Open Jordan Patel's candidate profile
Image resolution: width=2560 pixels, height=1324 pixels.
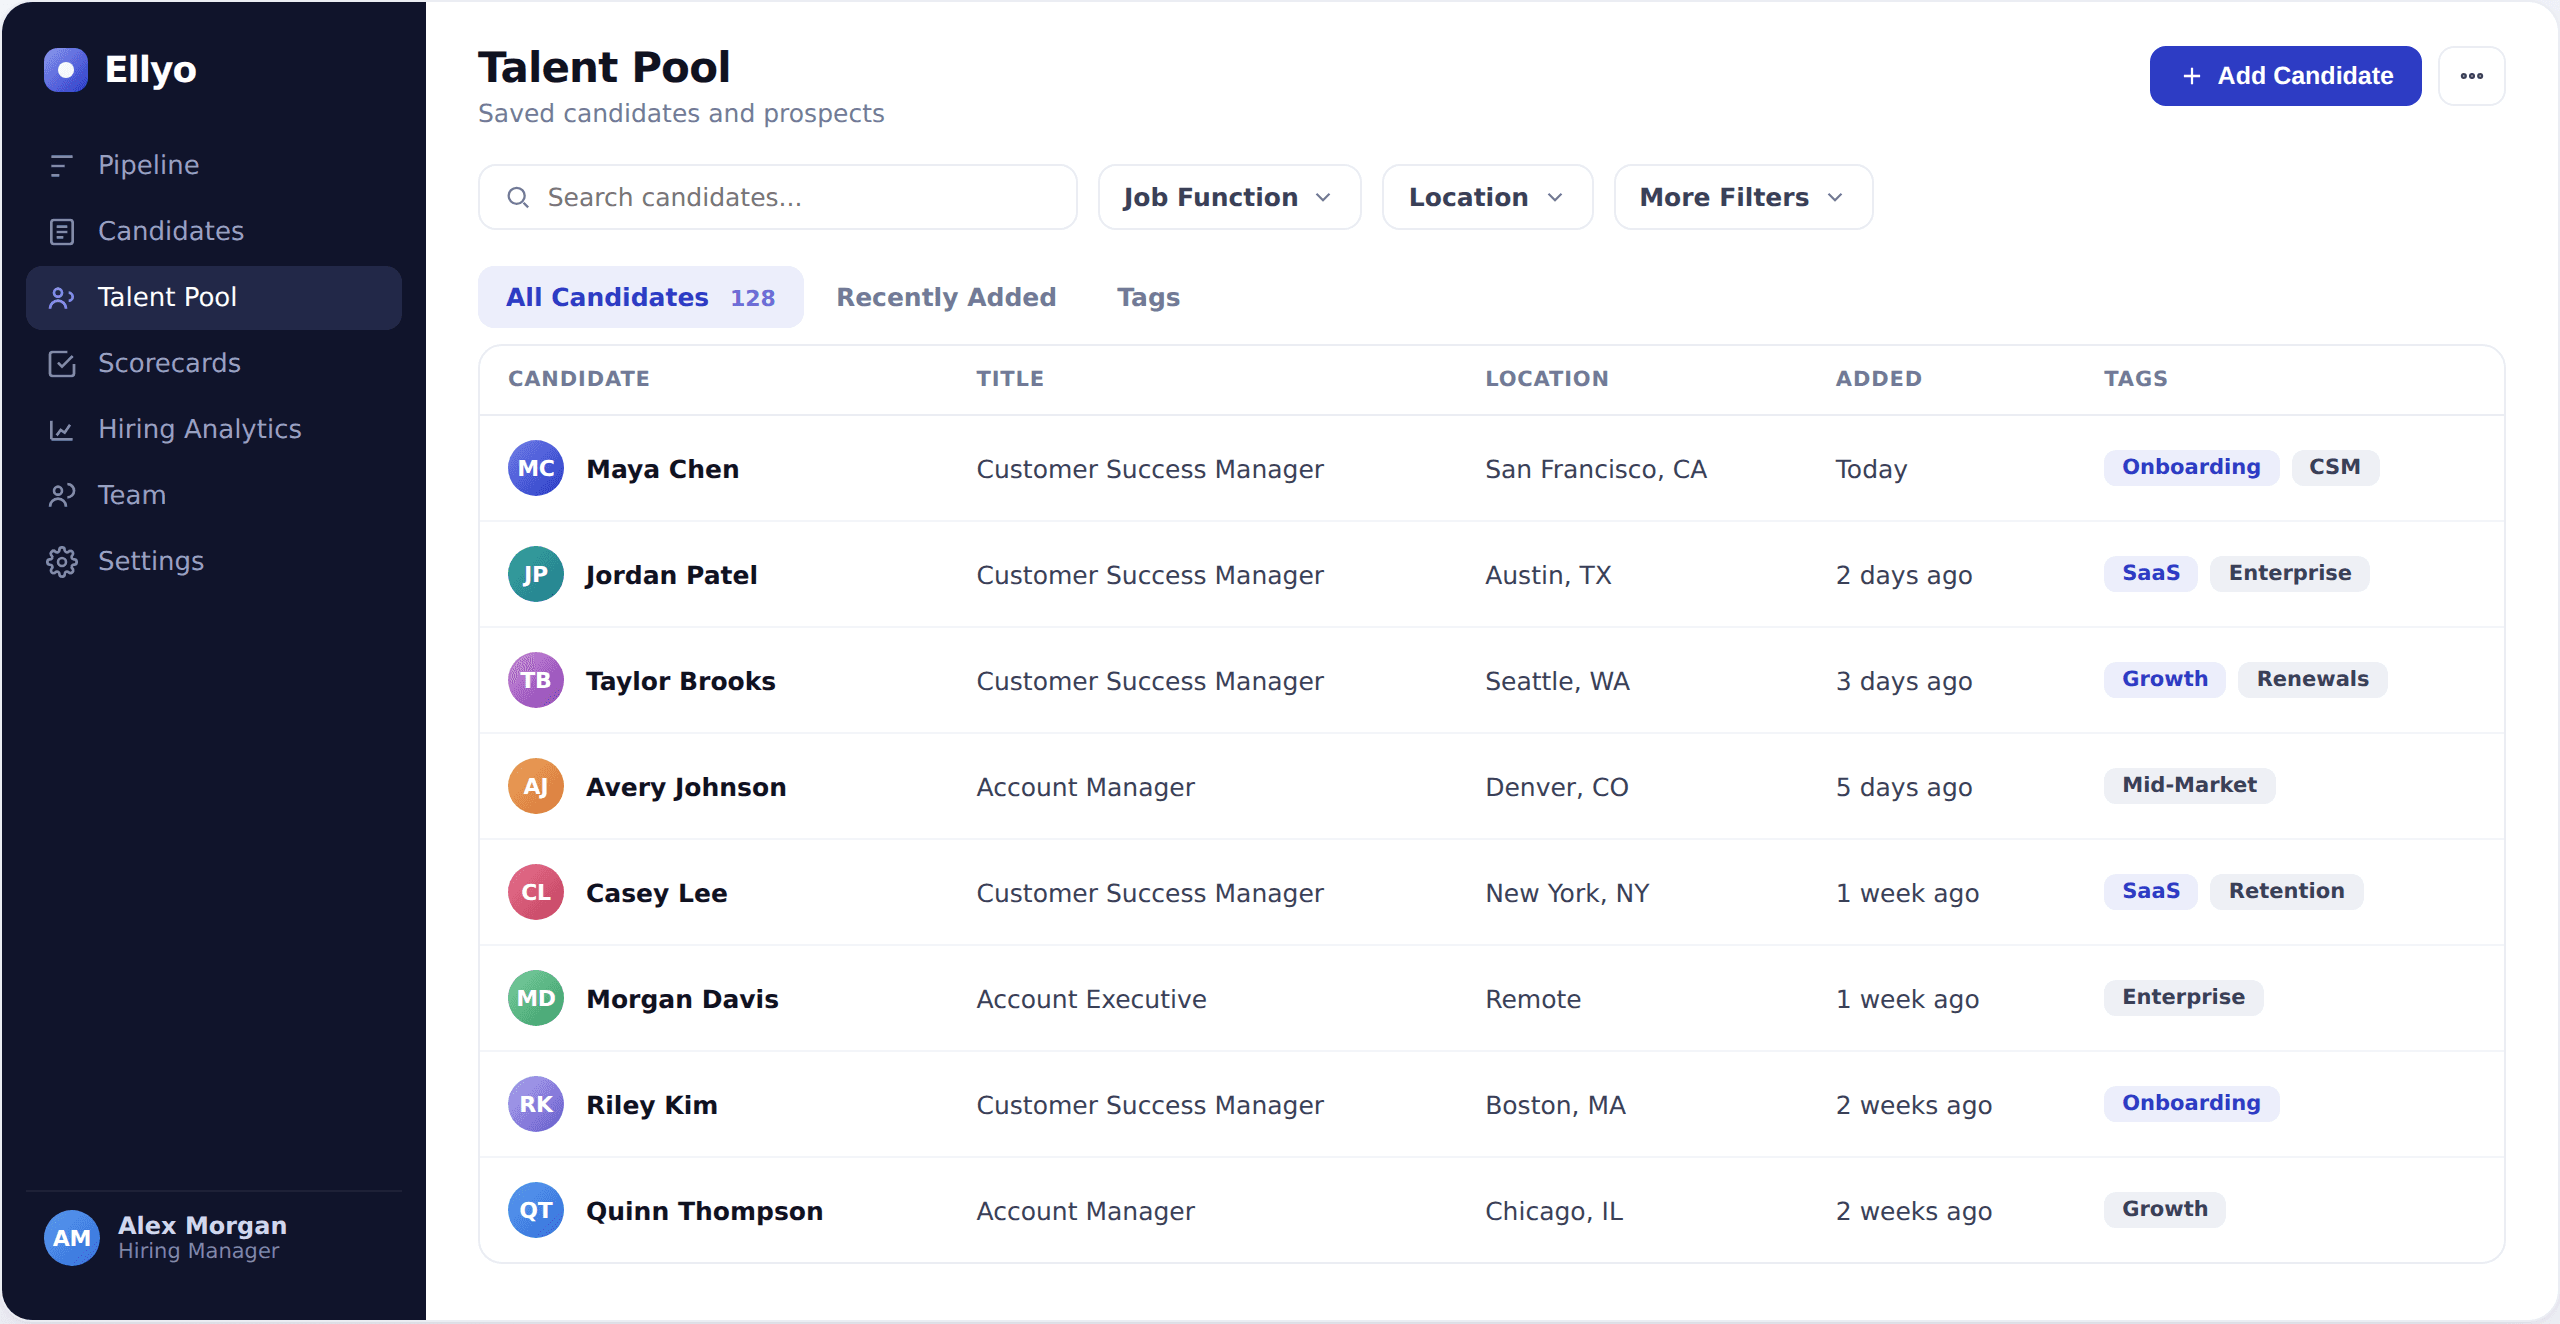(x=671, y=575)
